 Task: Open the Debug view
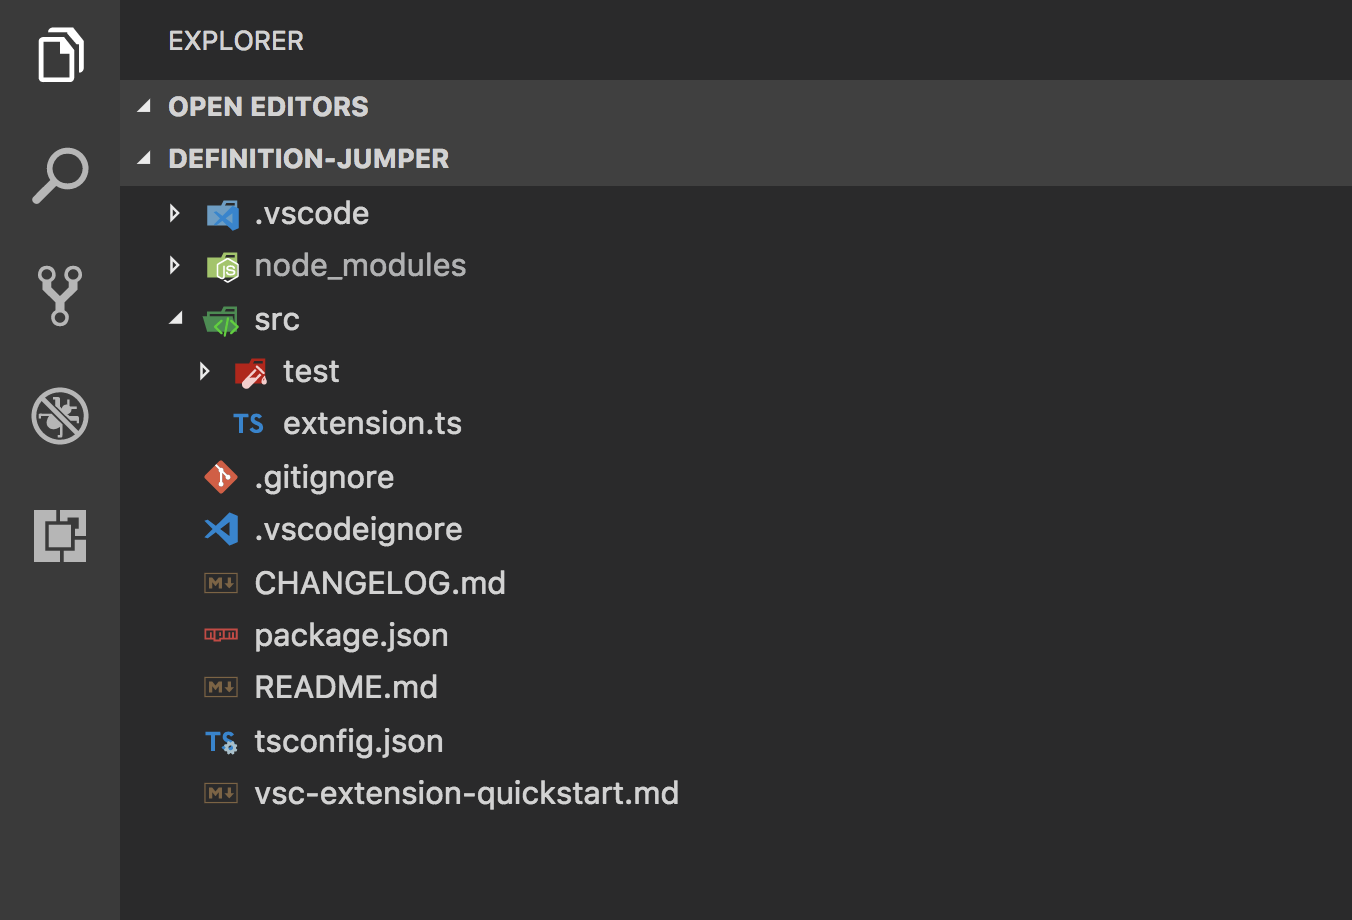click(x=60, y=416)
